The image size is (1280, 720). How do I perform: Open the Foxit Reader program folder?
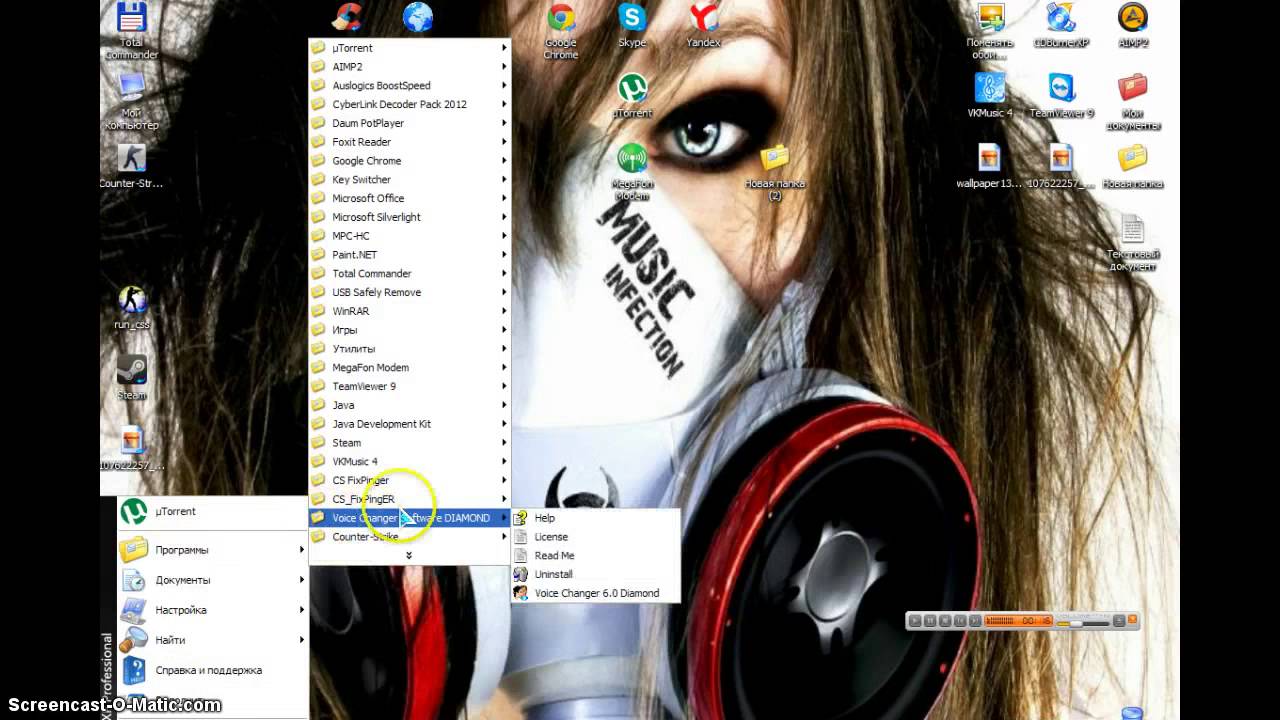point(409,142)
